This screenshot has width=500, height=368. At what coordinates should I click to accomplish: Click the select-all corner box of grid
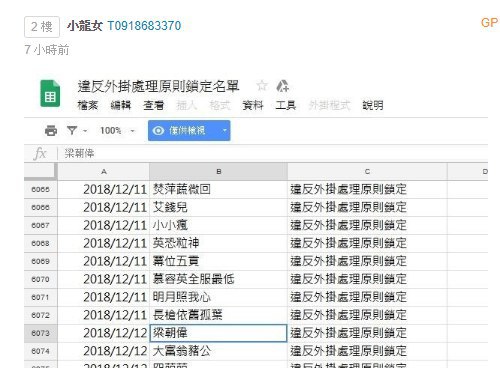[x=40, y=172]
